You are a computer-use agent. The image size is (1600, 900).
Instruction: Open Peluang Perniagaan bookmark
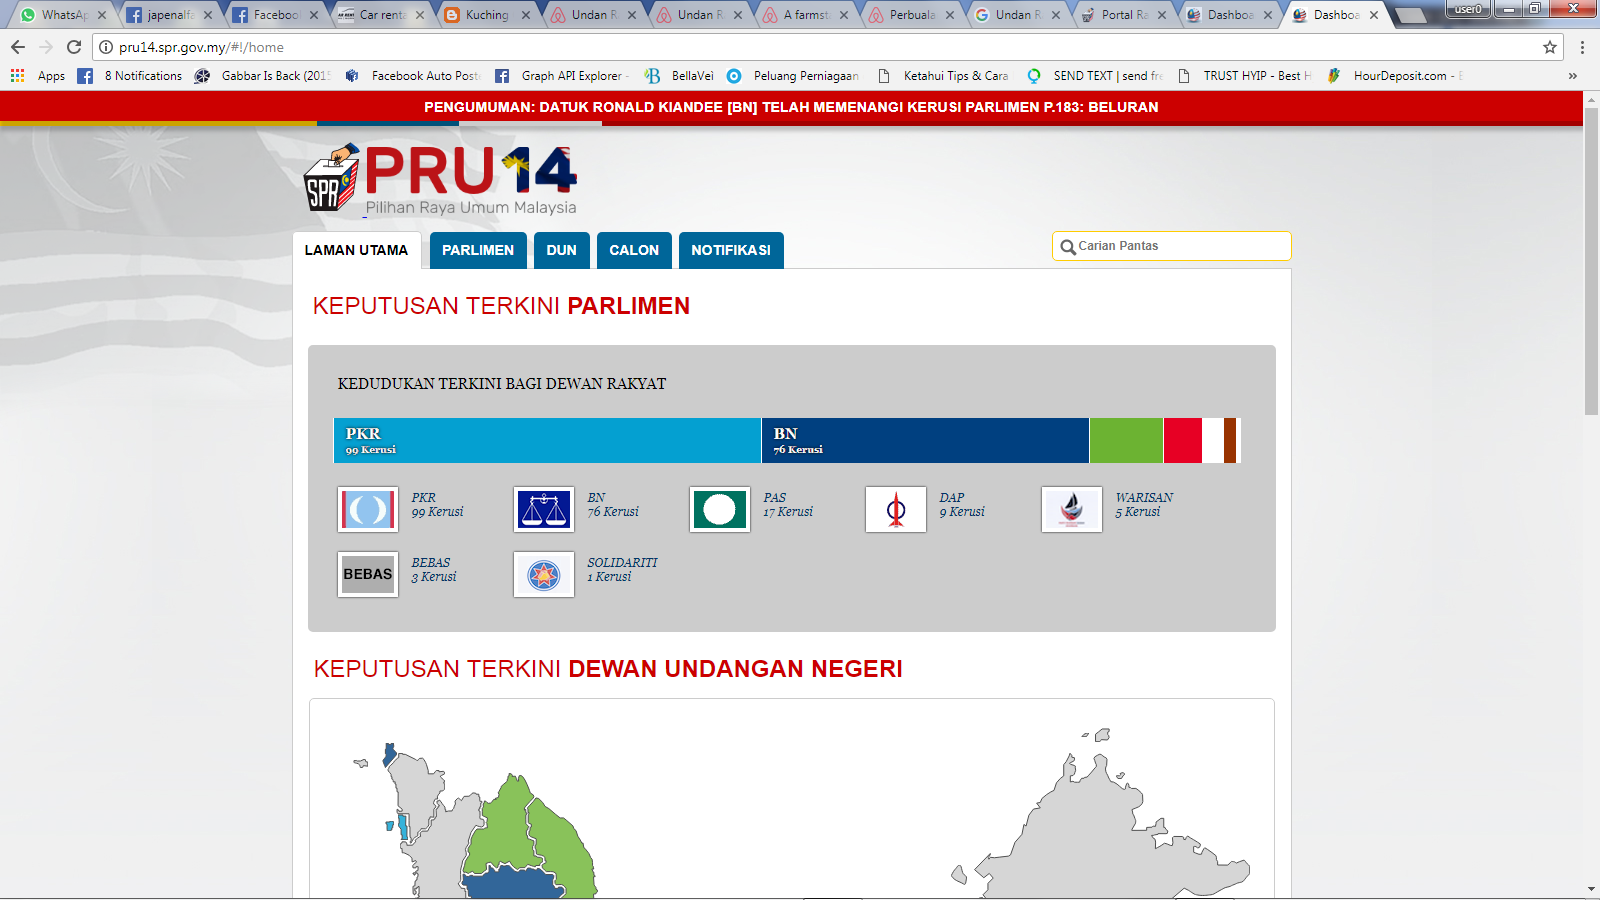pyautogui.click(x=793, y=76)
